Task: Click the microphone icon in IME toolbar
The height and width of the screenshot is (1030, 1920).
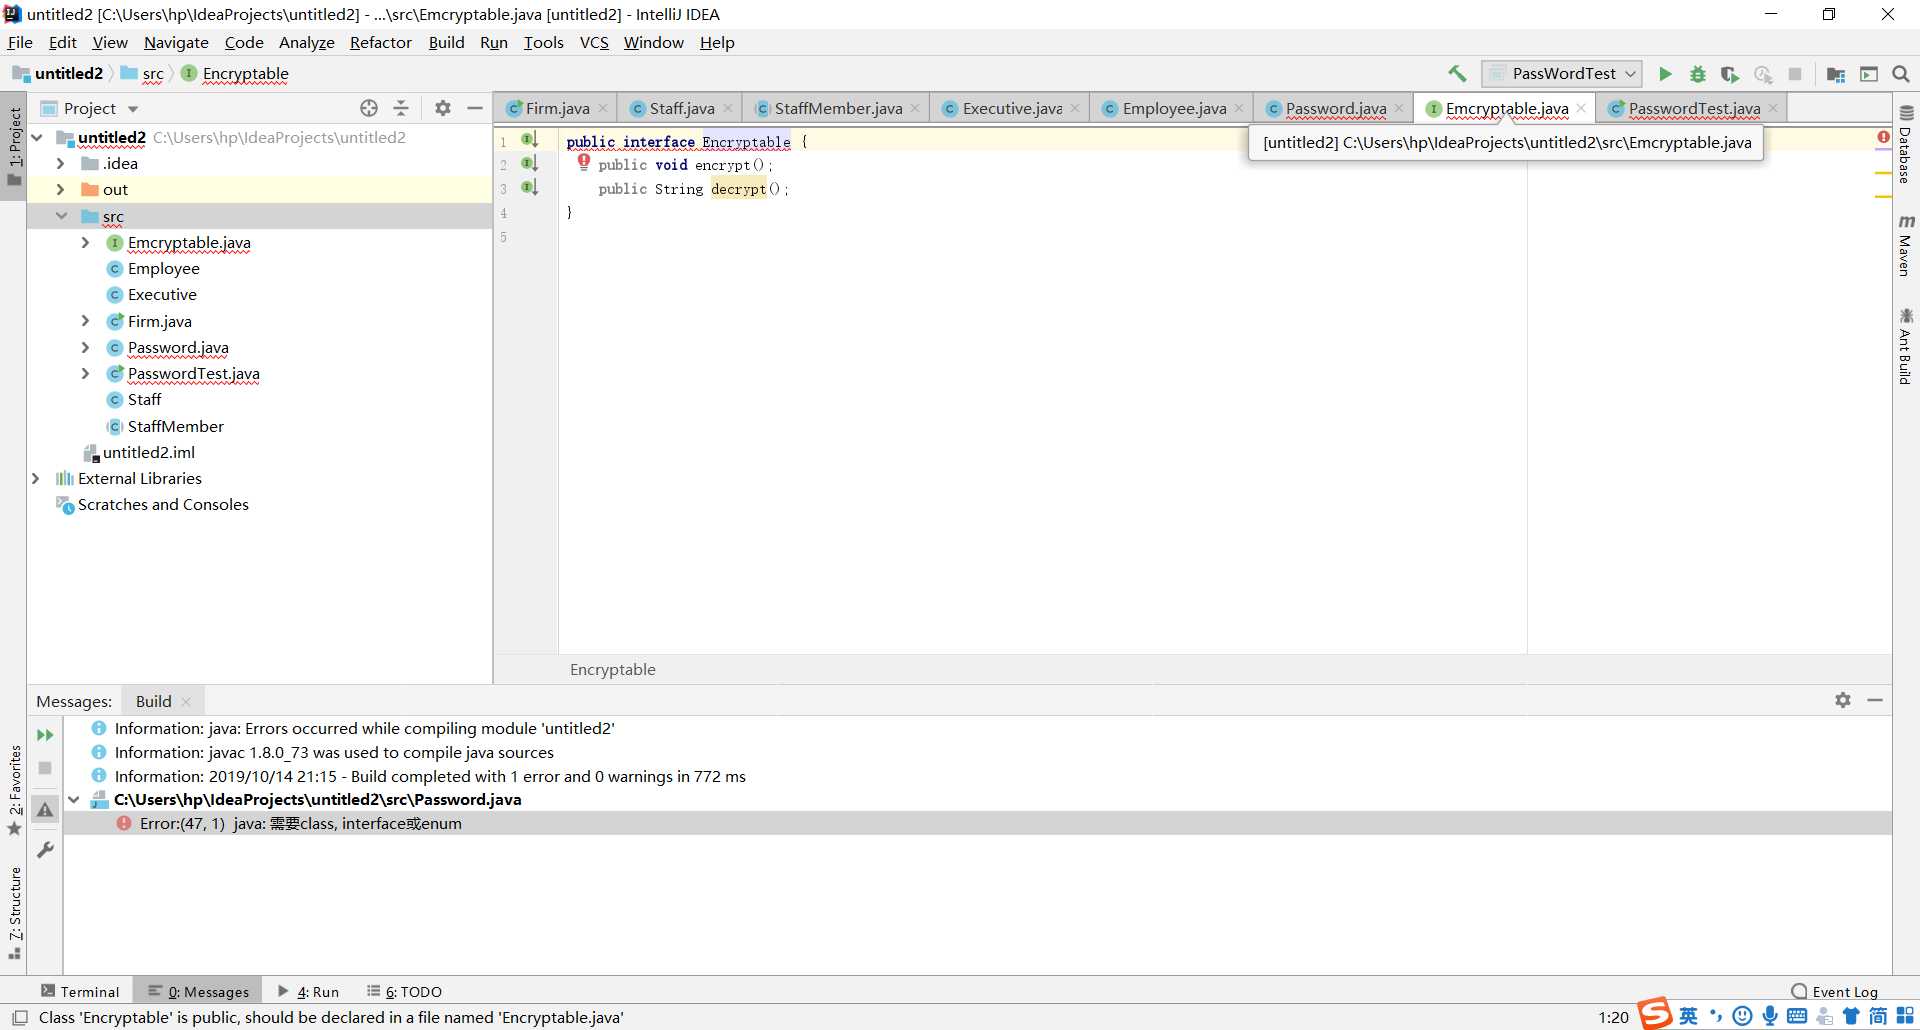Action: click(1770, 1016)
